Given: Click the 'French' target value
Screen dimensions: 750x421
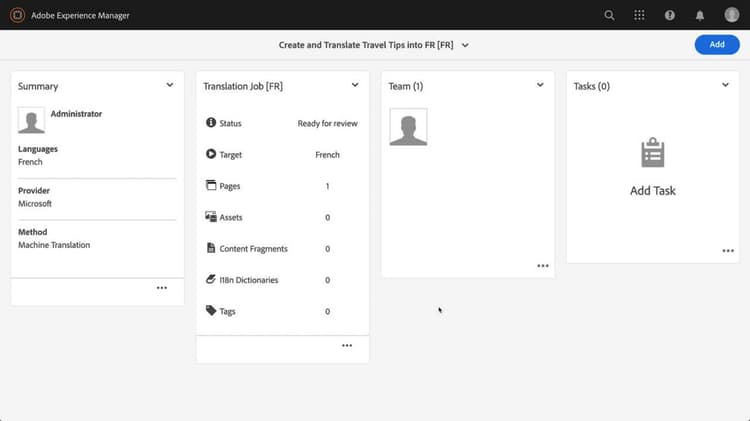Looking at the screenshot, I should 328,155.
